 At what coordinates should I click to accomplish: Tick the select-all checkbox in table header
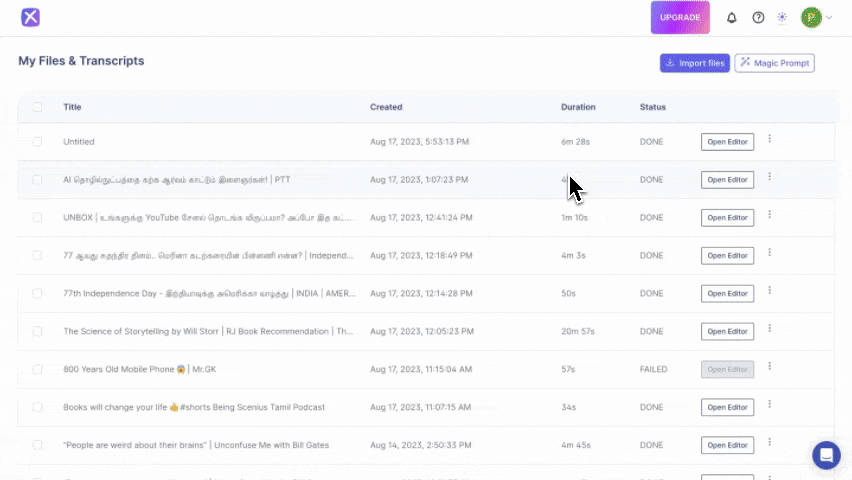pos(38,107)
